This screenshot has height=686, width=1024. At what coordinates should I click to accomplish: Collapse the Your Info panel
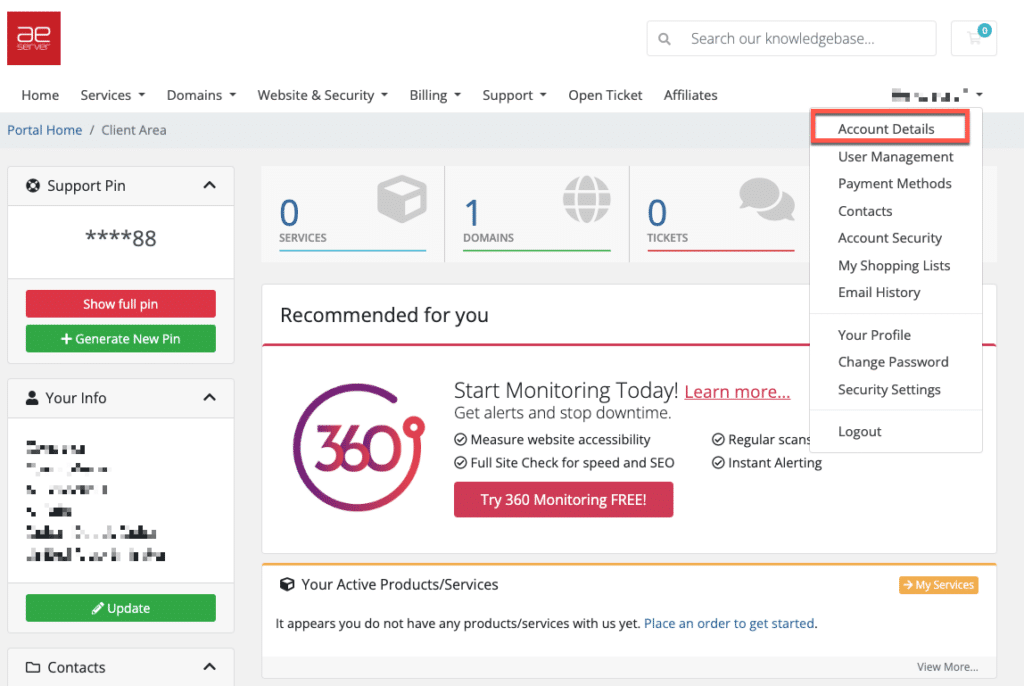209,397
